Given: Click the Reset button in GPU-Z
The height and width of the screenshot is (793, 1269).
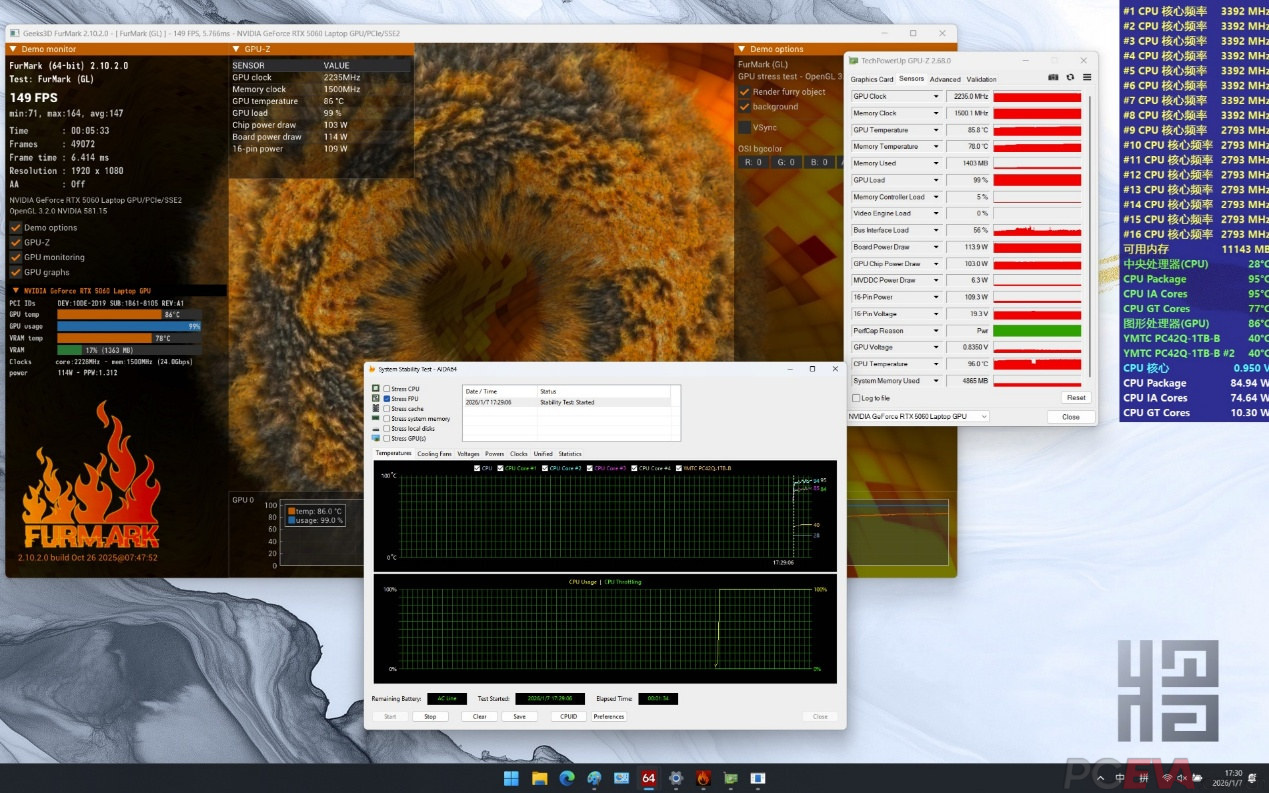Looking at the screenshot, I should coord(1075,398).
